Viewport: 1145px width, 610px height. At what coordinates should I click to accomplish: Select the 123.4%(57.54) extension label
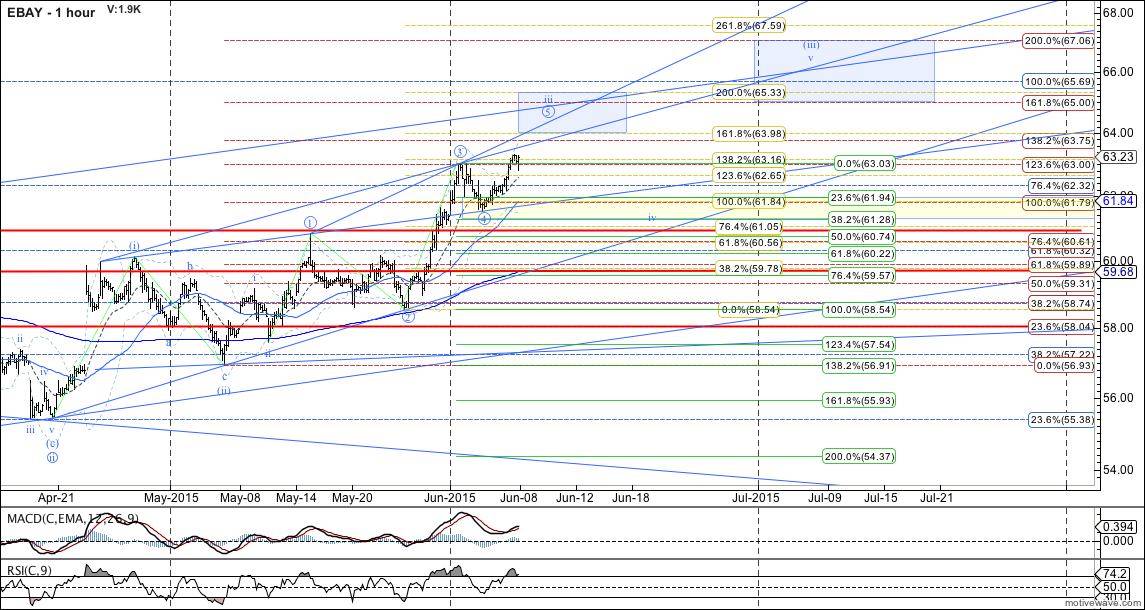tap(859, 343)
